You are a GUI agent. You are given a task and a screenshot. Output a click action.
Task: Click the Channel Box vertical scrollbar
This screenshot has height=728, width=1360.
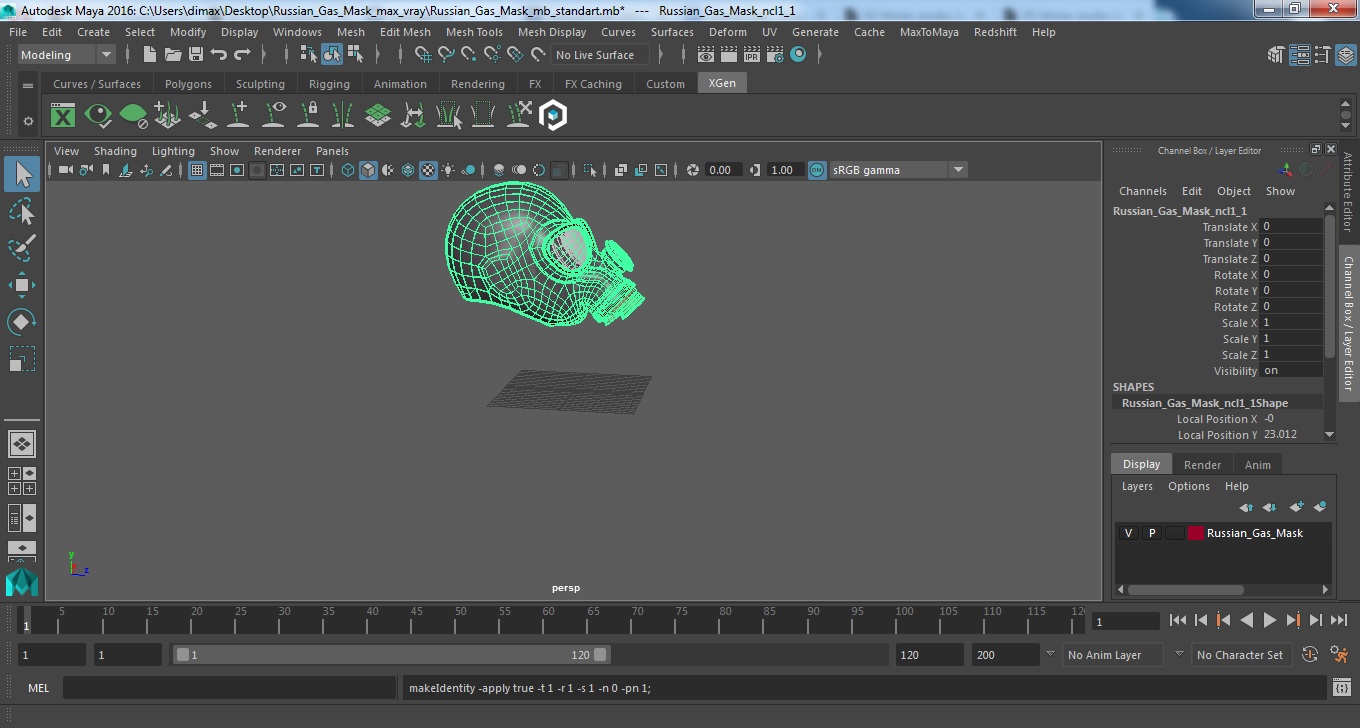tap(1329, 287)
